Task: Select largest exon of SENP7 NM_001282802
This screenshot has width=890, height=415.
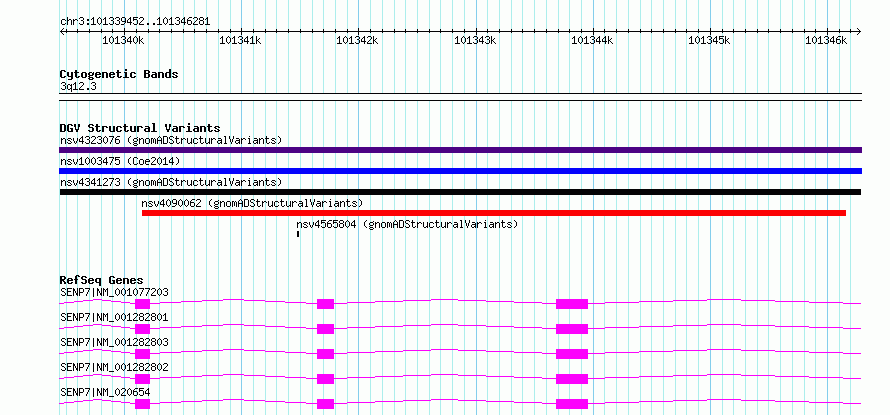Action: [x=572, y=379]
